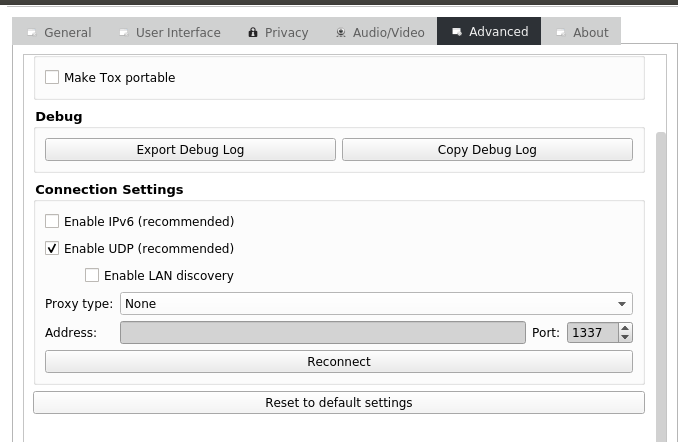Click the Reconnect button
This screenshot has width=678, height=442.
pyautogui.click(x=339, y=362)
